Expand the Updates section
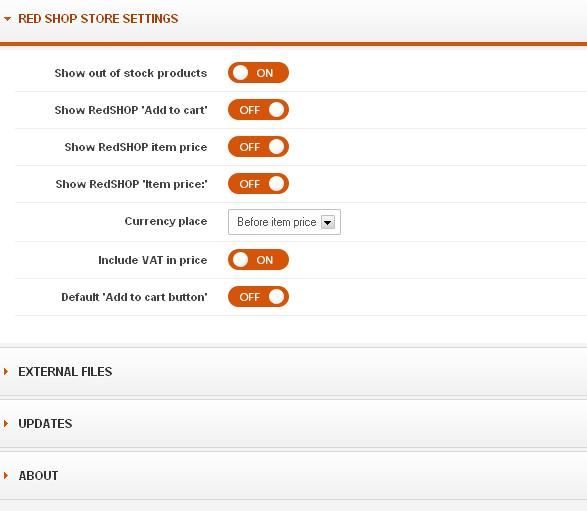This screenshot has height=511, width=587. pyautogui.click(x=294, y=423)
